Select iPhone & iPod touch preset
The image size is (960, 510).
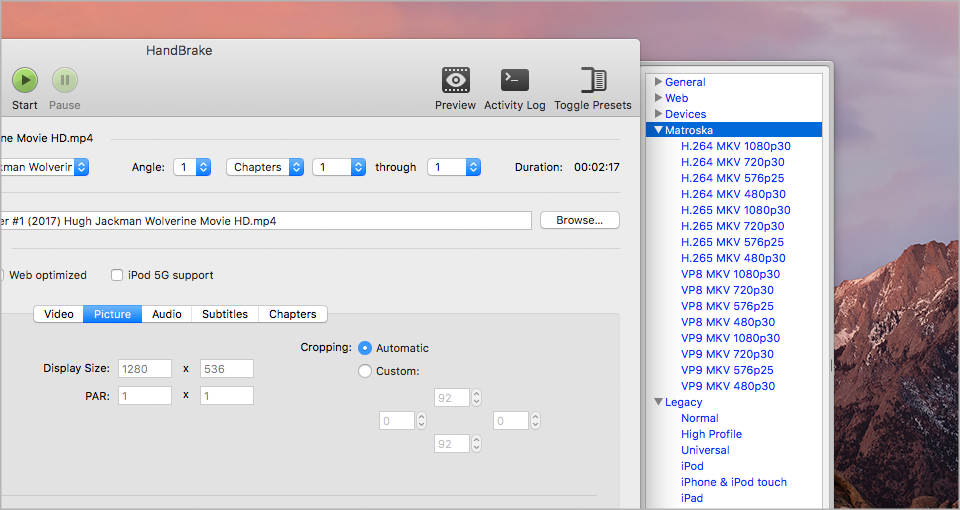coord(734,482)
